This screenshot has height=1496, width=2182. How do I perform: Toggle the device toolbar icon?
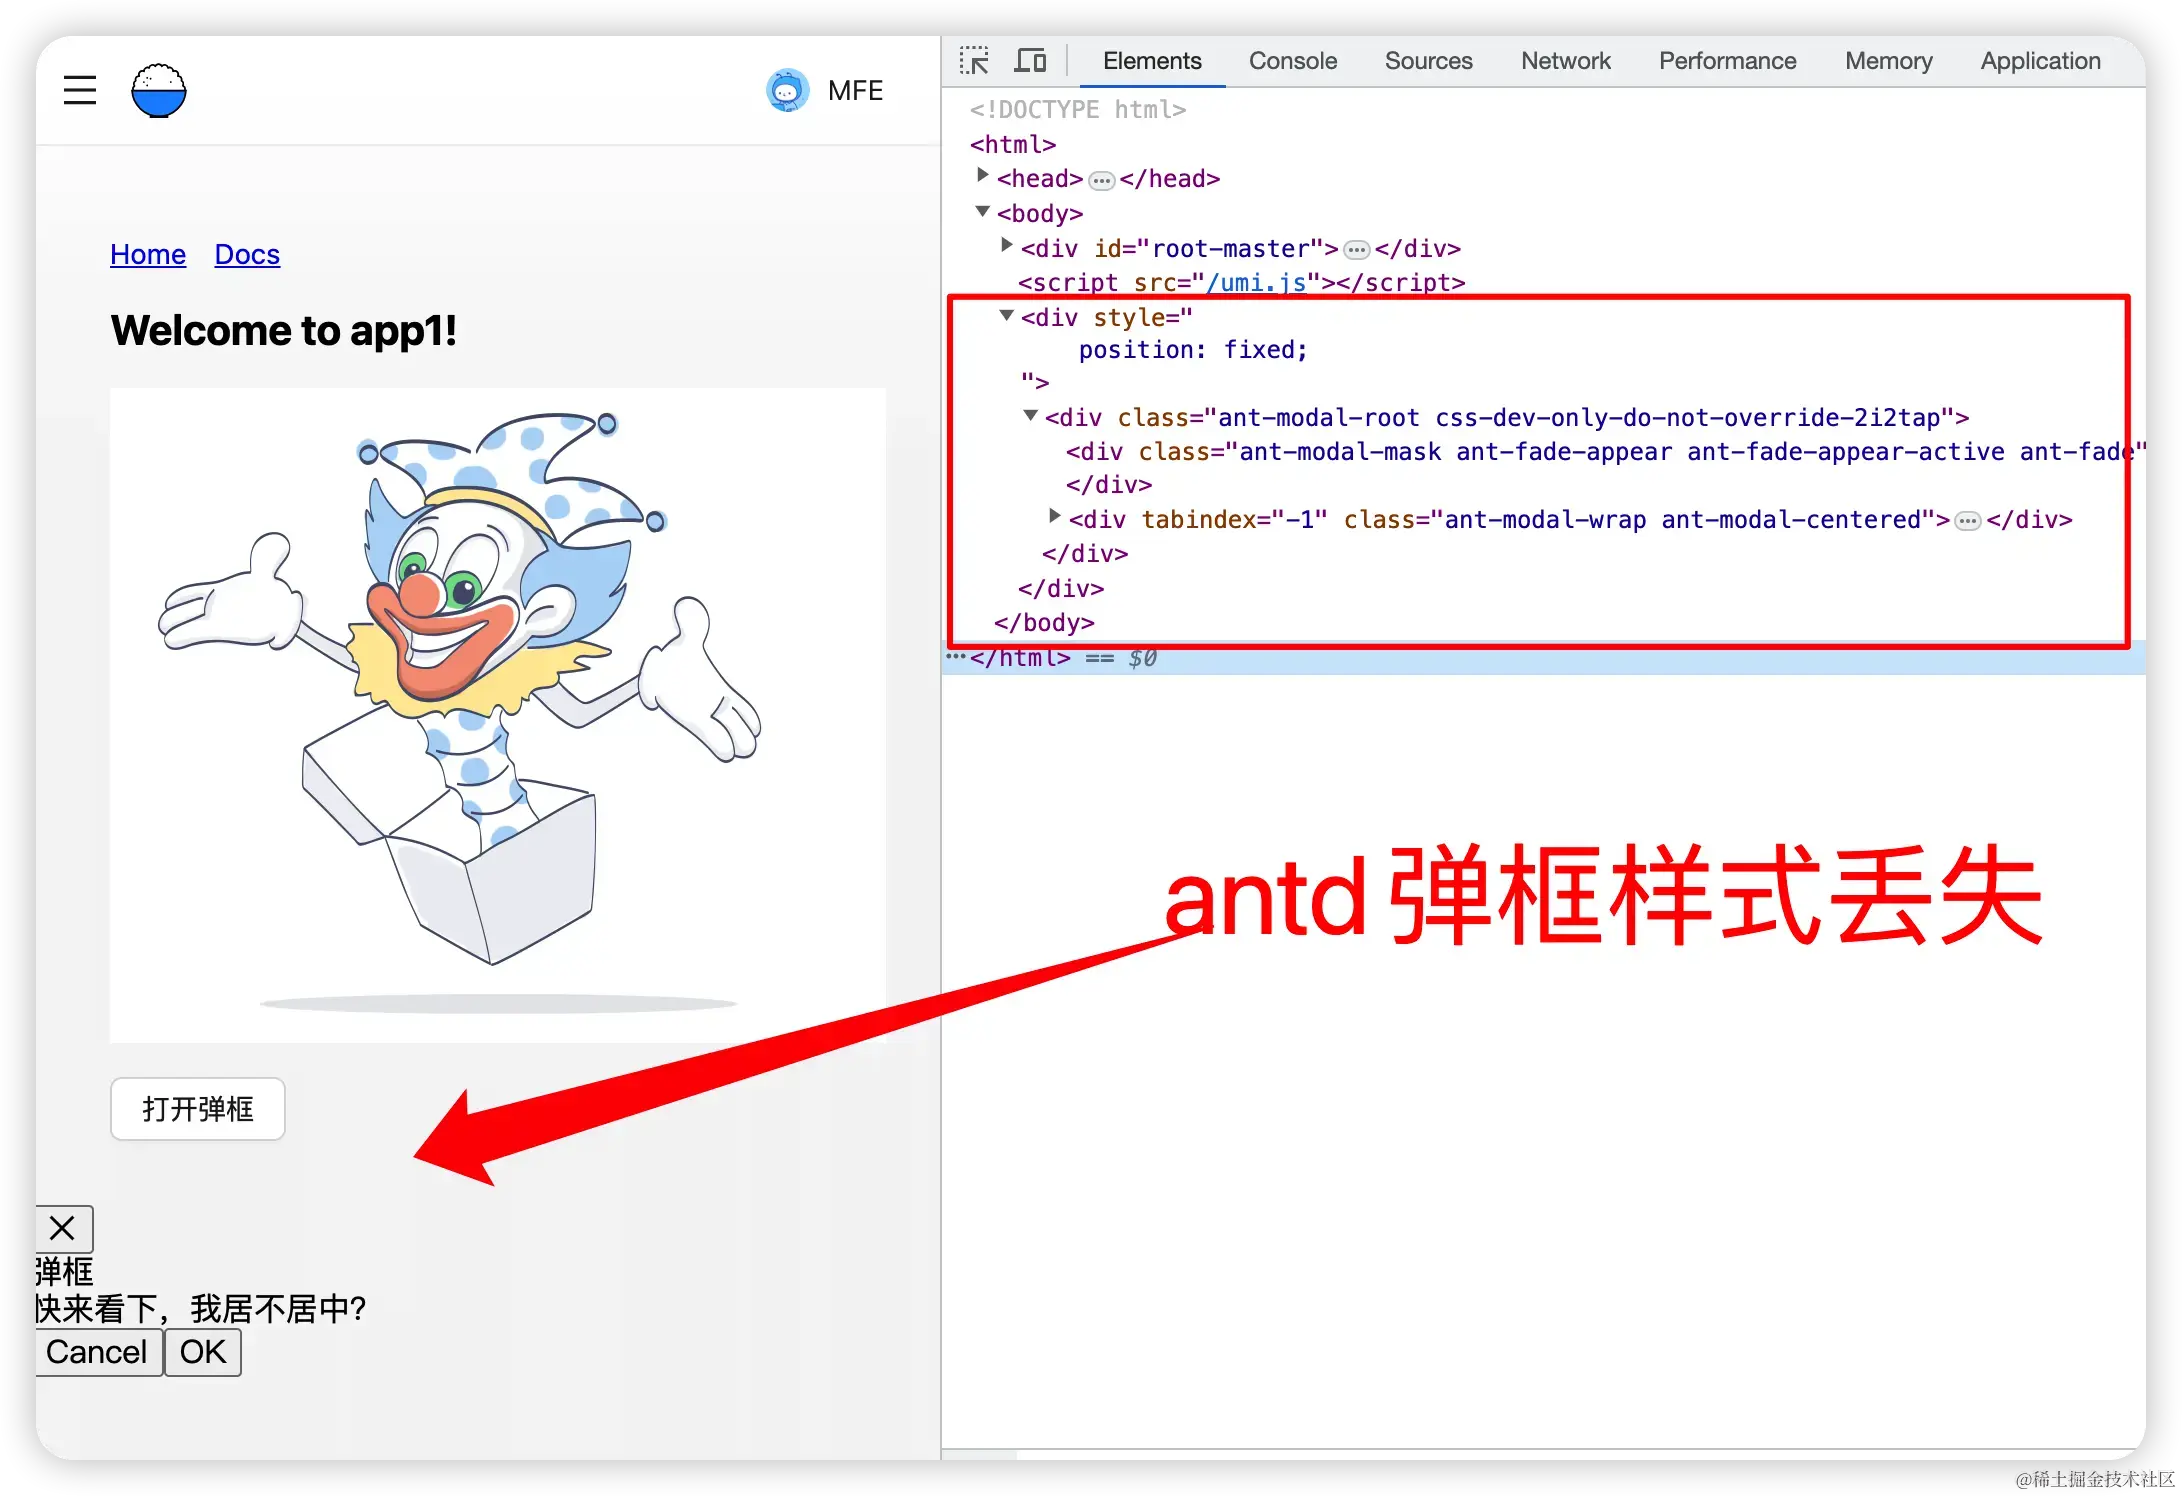coord(1030,61)
